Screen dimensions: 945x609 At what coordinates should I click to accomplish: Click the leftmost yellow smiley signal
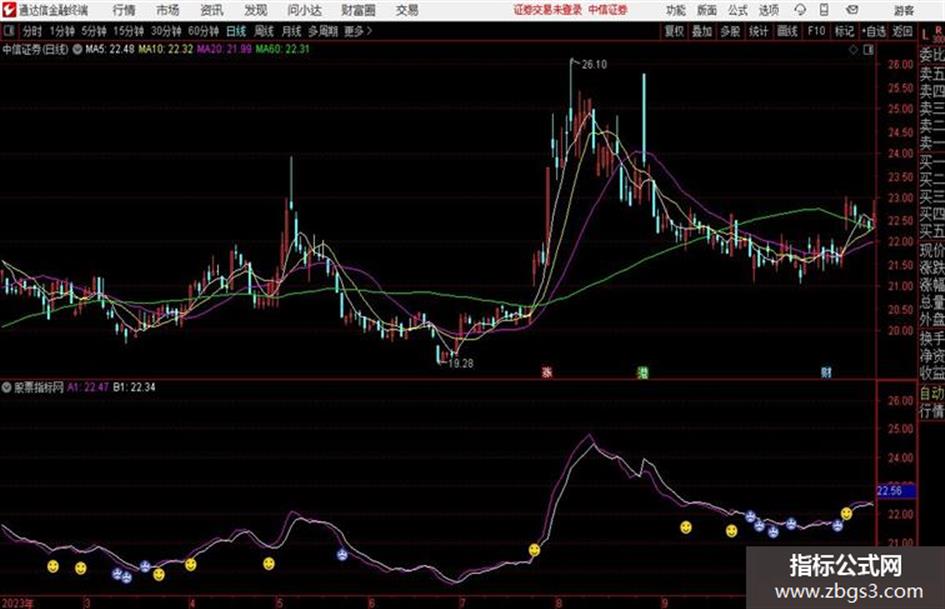pos(53,566)
